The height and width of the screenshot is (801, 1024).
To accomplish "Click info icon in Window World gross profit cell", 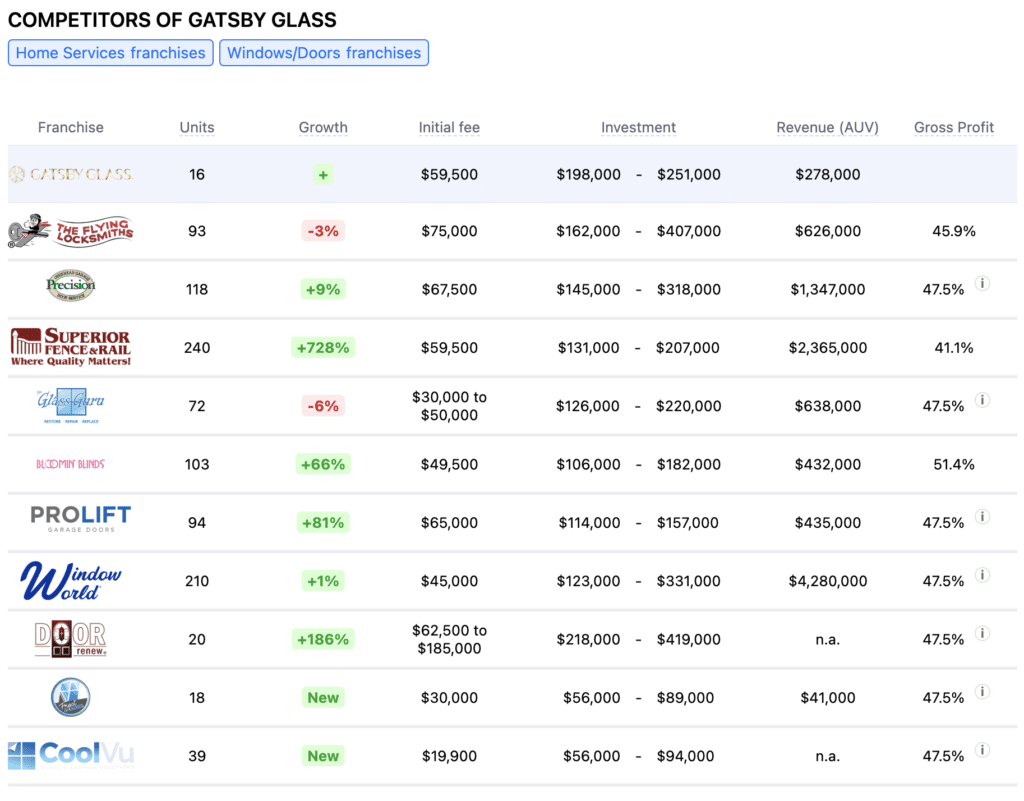I will (982, 574).
